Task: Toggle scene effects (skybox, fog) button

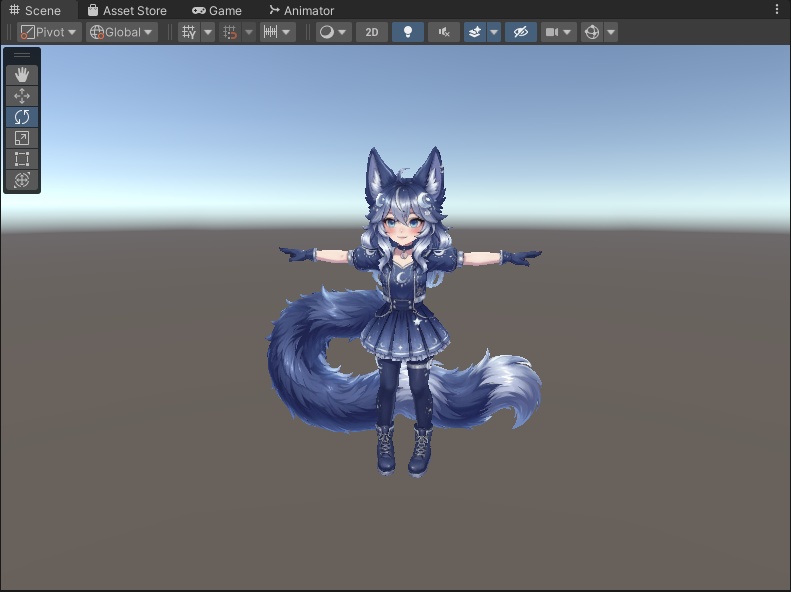Action: [x=475, y=32]
